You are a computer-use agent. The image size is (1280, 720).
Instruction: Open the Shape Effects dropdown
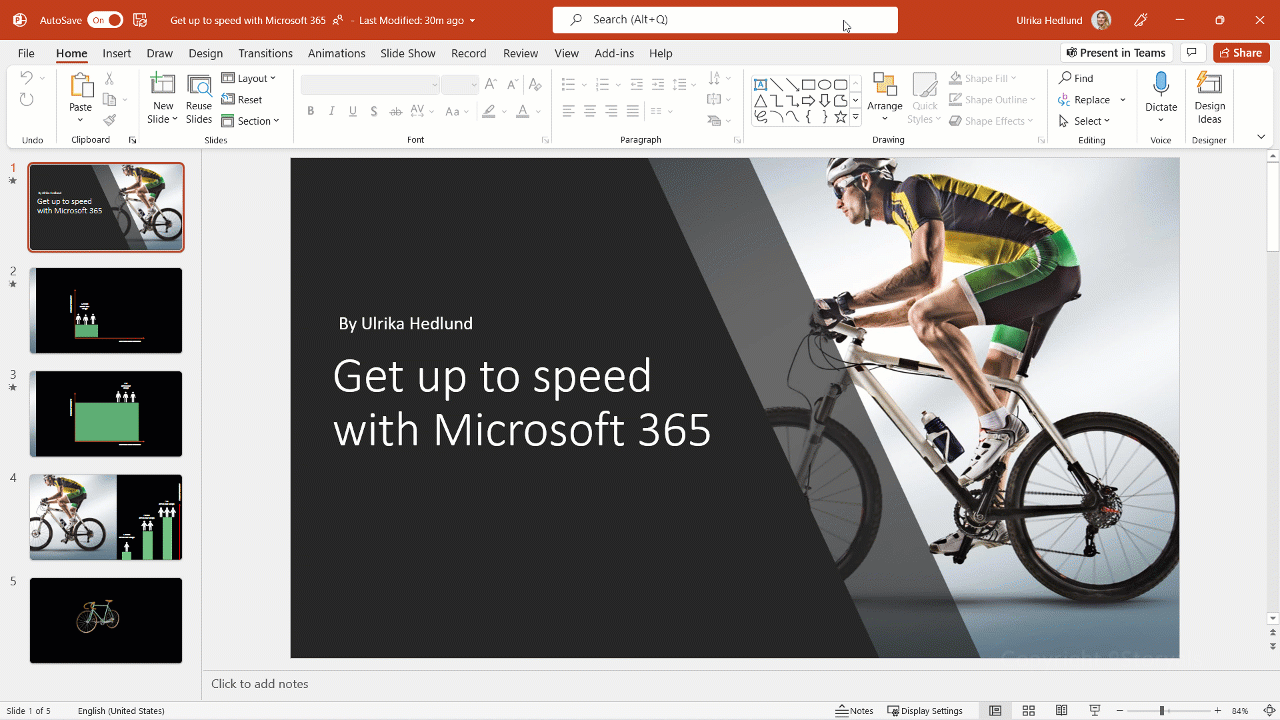click(x=990, y=121)
